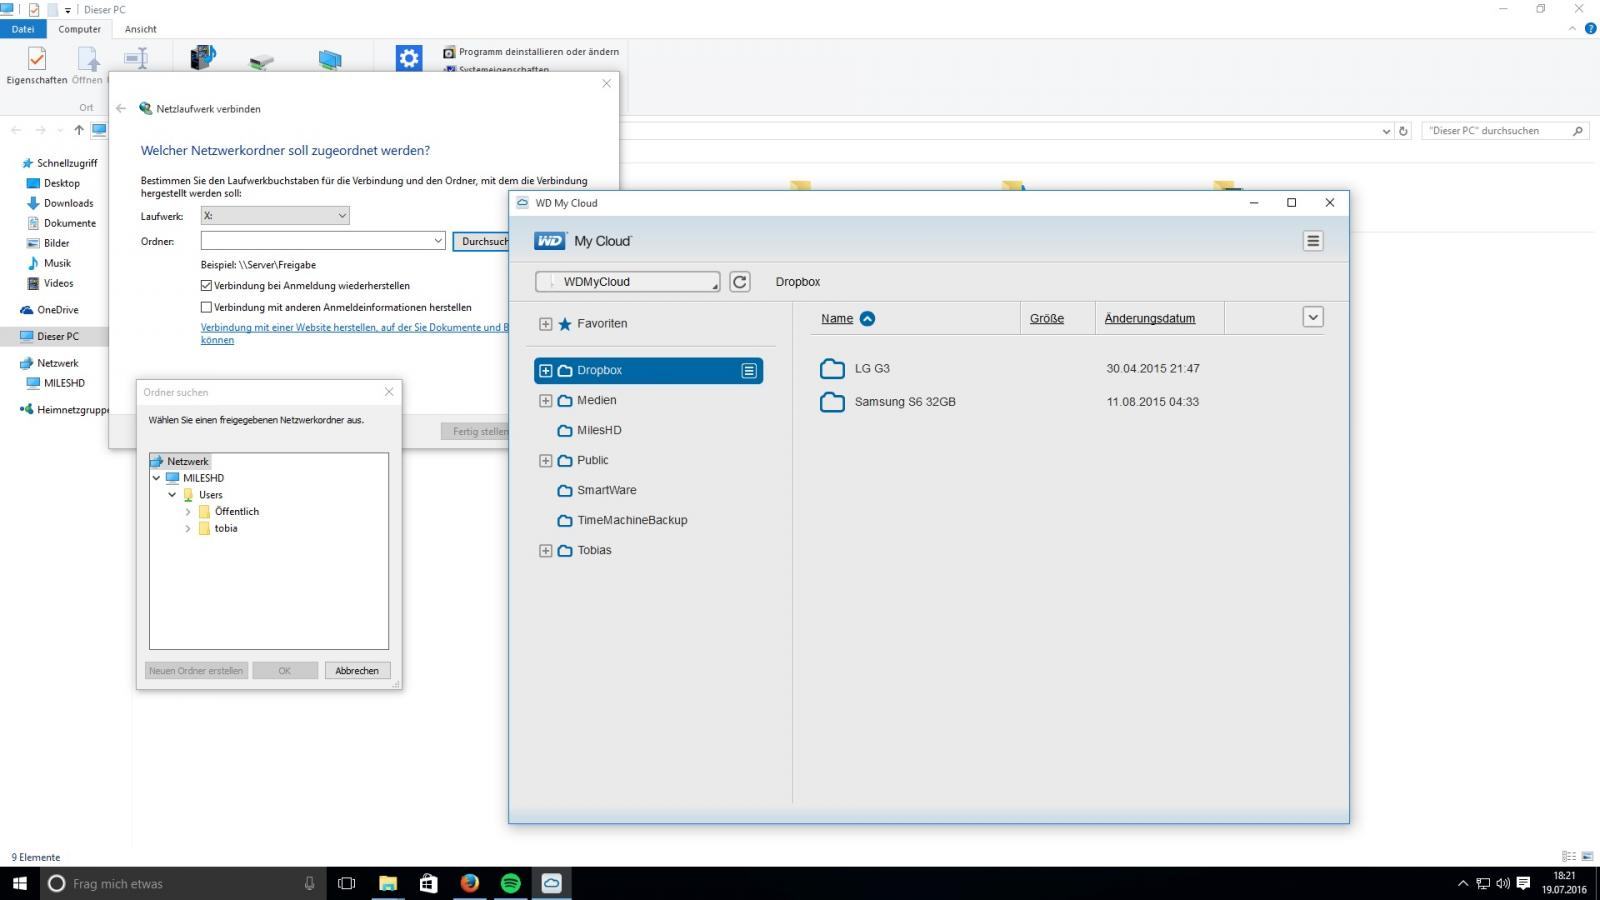1600x900 pixels.
Task: Click the search magnifier in Explorer
Action: click(x=1578, y=131)
